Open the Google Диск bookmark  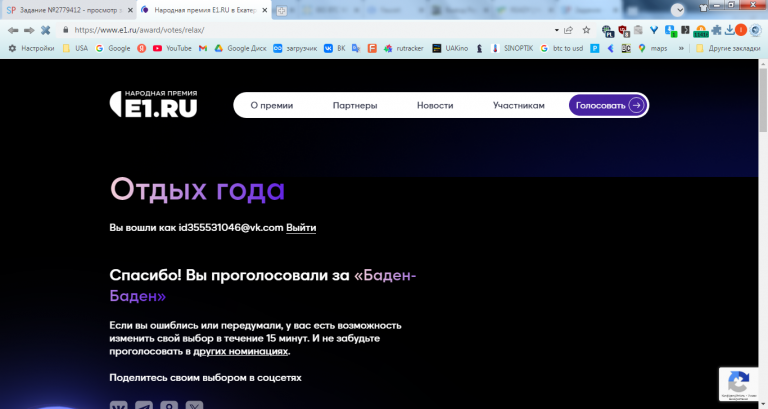241,48
